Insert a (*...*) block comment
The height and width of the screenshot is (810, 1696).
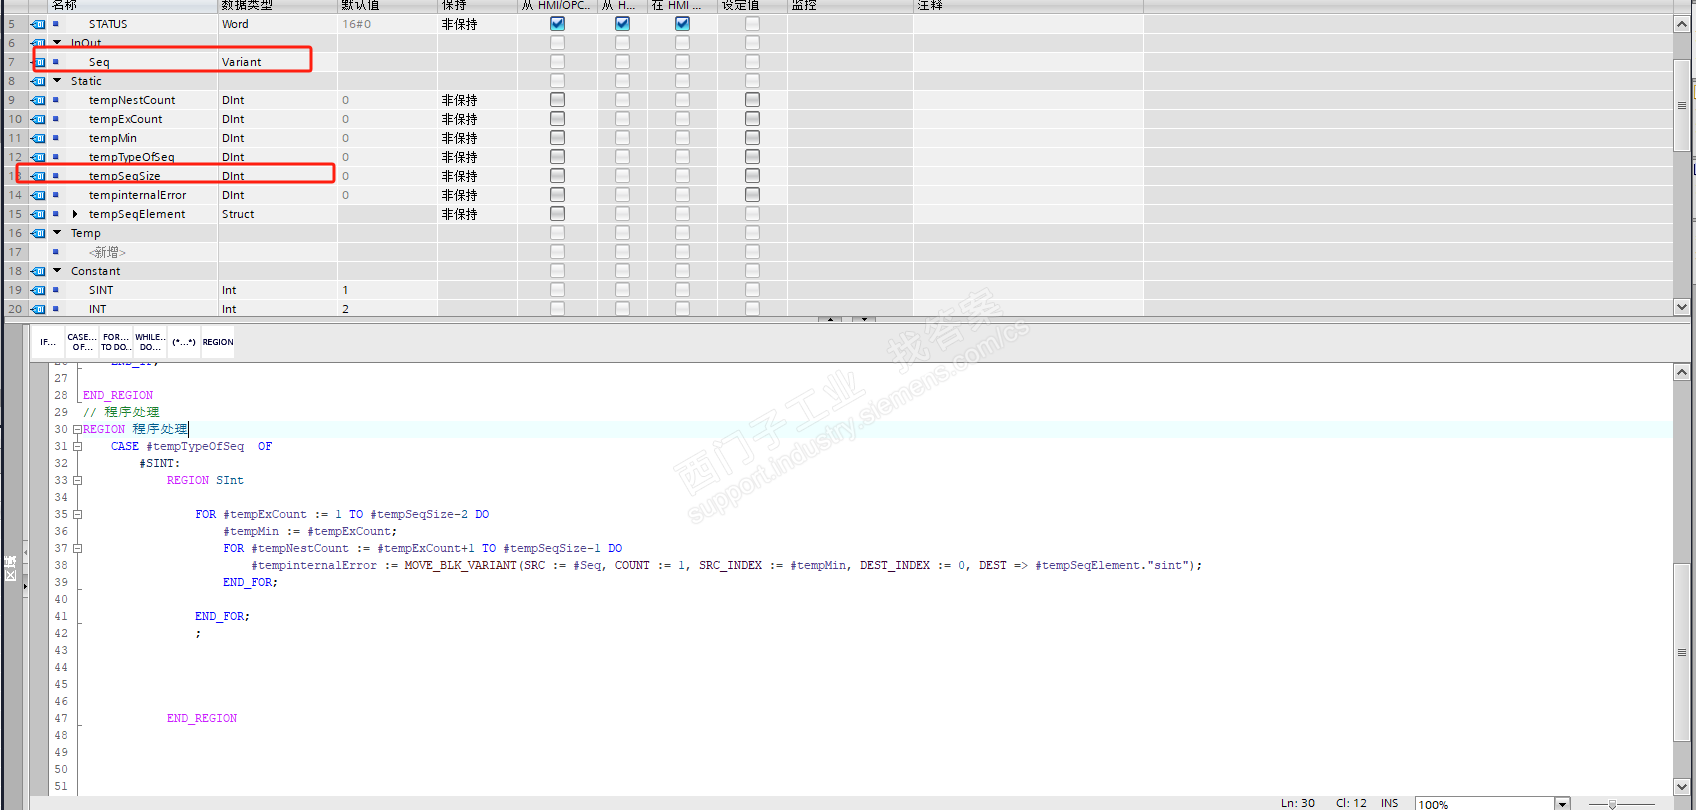pos(184,342)
